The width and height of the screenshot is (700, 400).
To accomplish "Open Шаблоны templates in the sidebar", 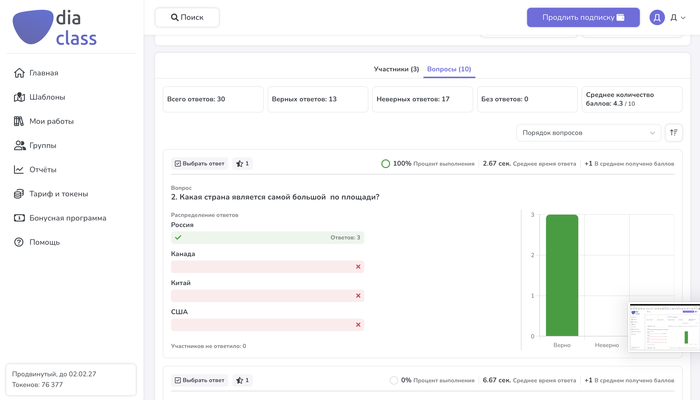I will click(39, 97).
